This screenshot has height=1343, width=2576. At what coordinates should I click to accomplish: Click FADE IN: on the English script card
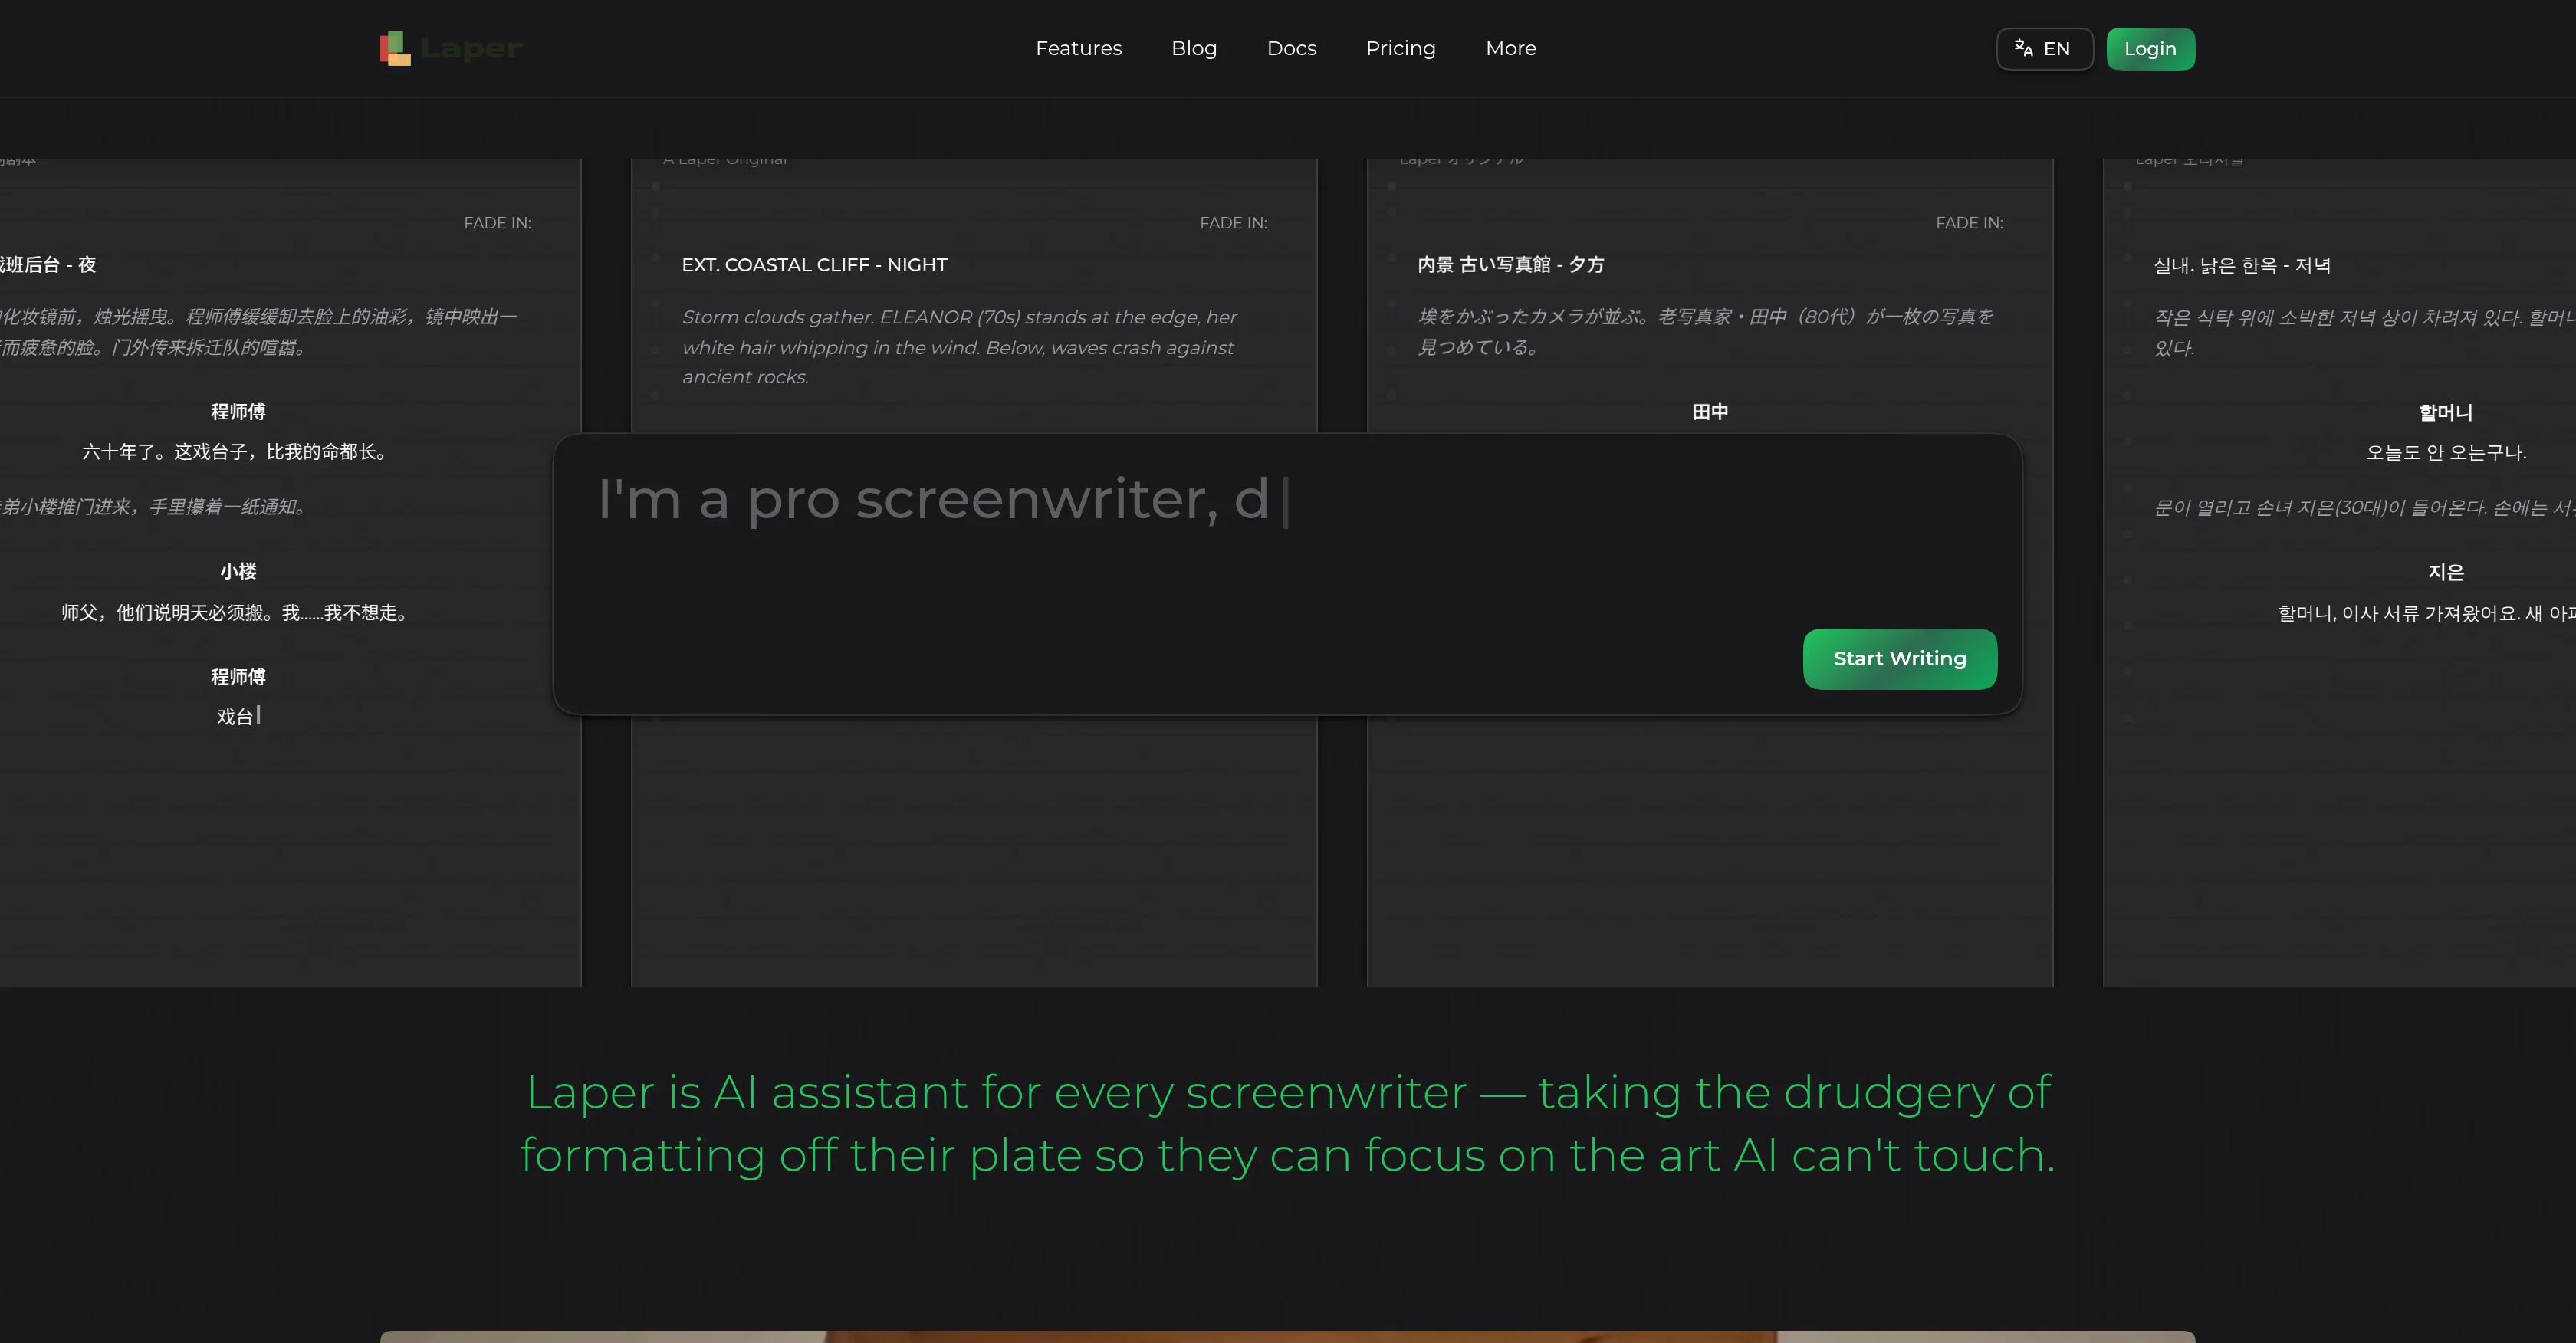[1233, 223]
